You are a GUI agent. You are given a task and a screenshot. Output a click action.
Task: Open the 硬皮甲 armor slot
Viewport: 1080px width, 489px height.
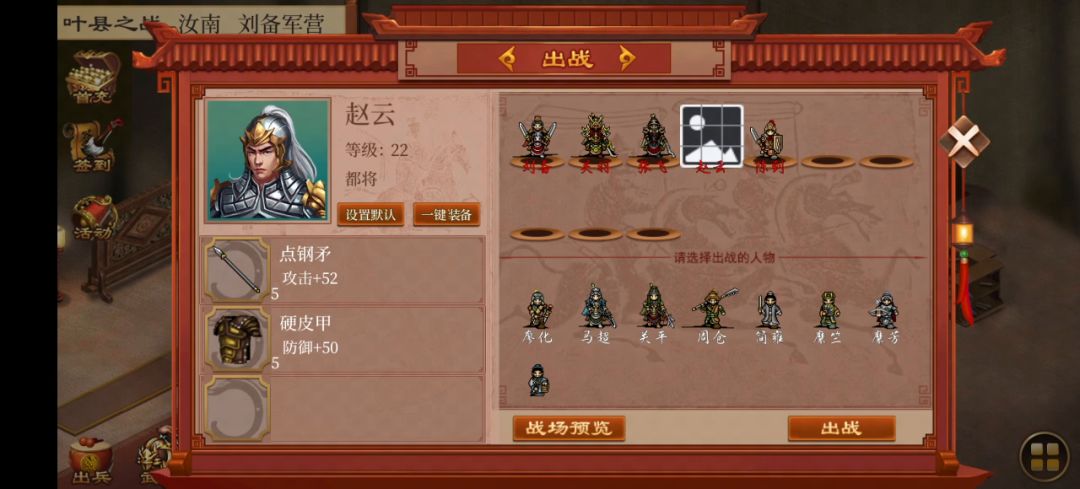343,340
